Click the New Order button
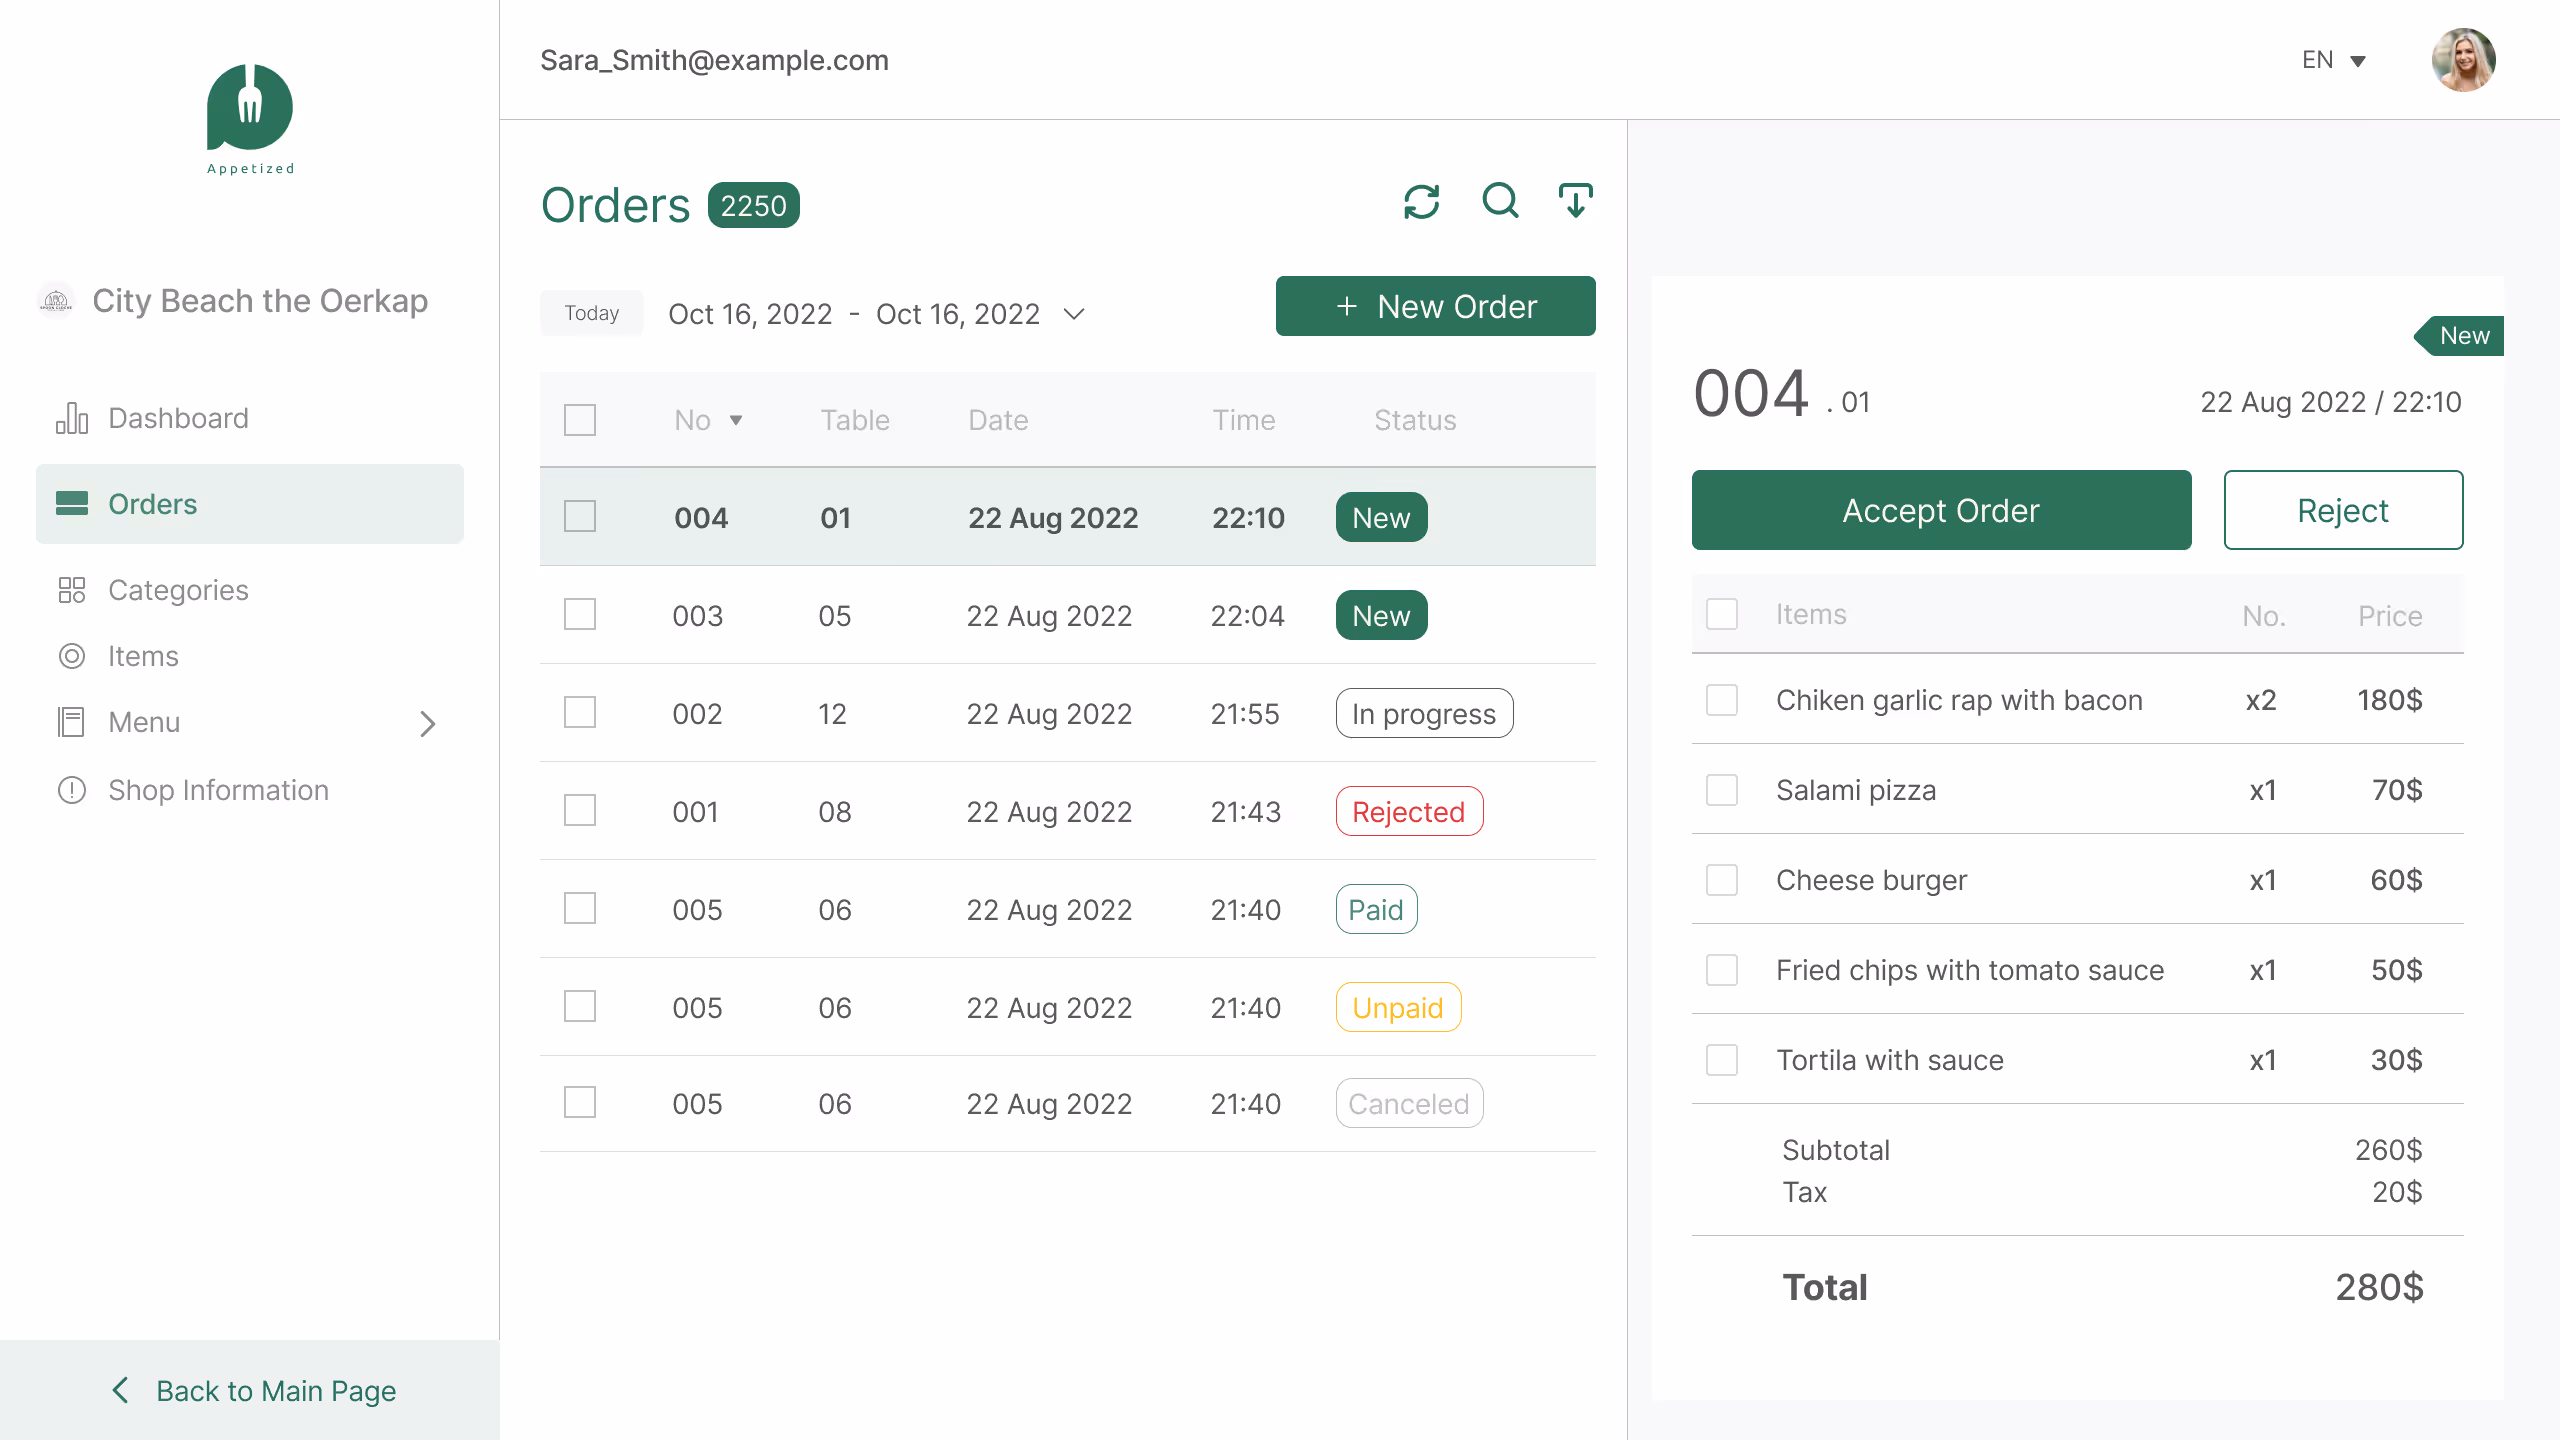Viewport: 2560px width, 1440px height. pos(1436,306)
